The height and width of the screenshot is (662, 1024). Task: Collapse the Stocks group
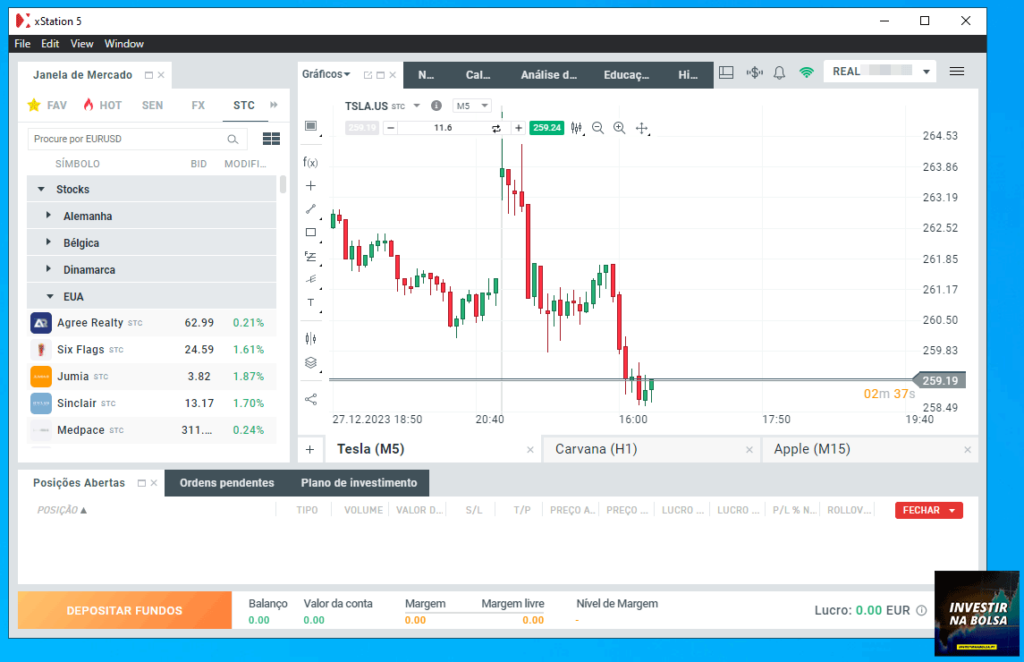41,189
